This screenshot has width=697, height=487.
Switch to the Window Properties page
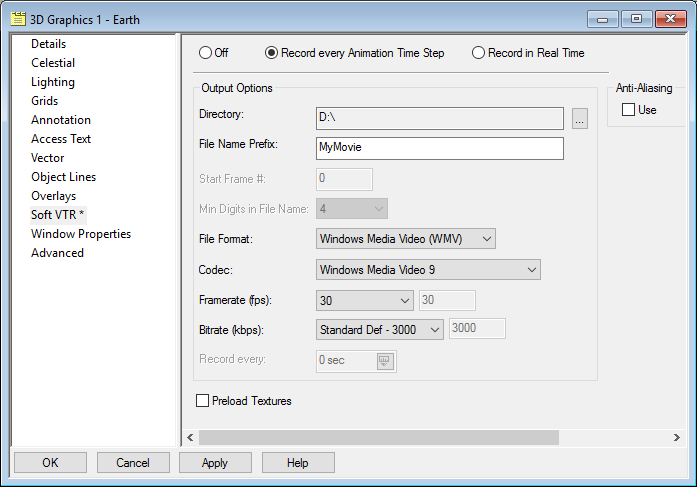[x=81, y=234]
